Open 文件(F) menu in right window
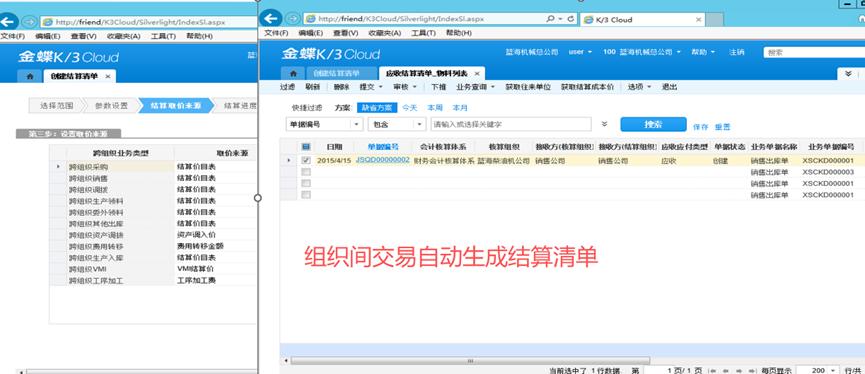 276,33
